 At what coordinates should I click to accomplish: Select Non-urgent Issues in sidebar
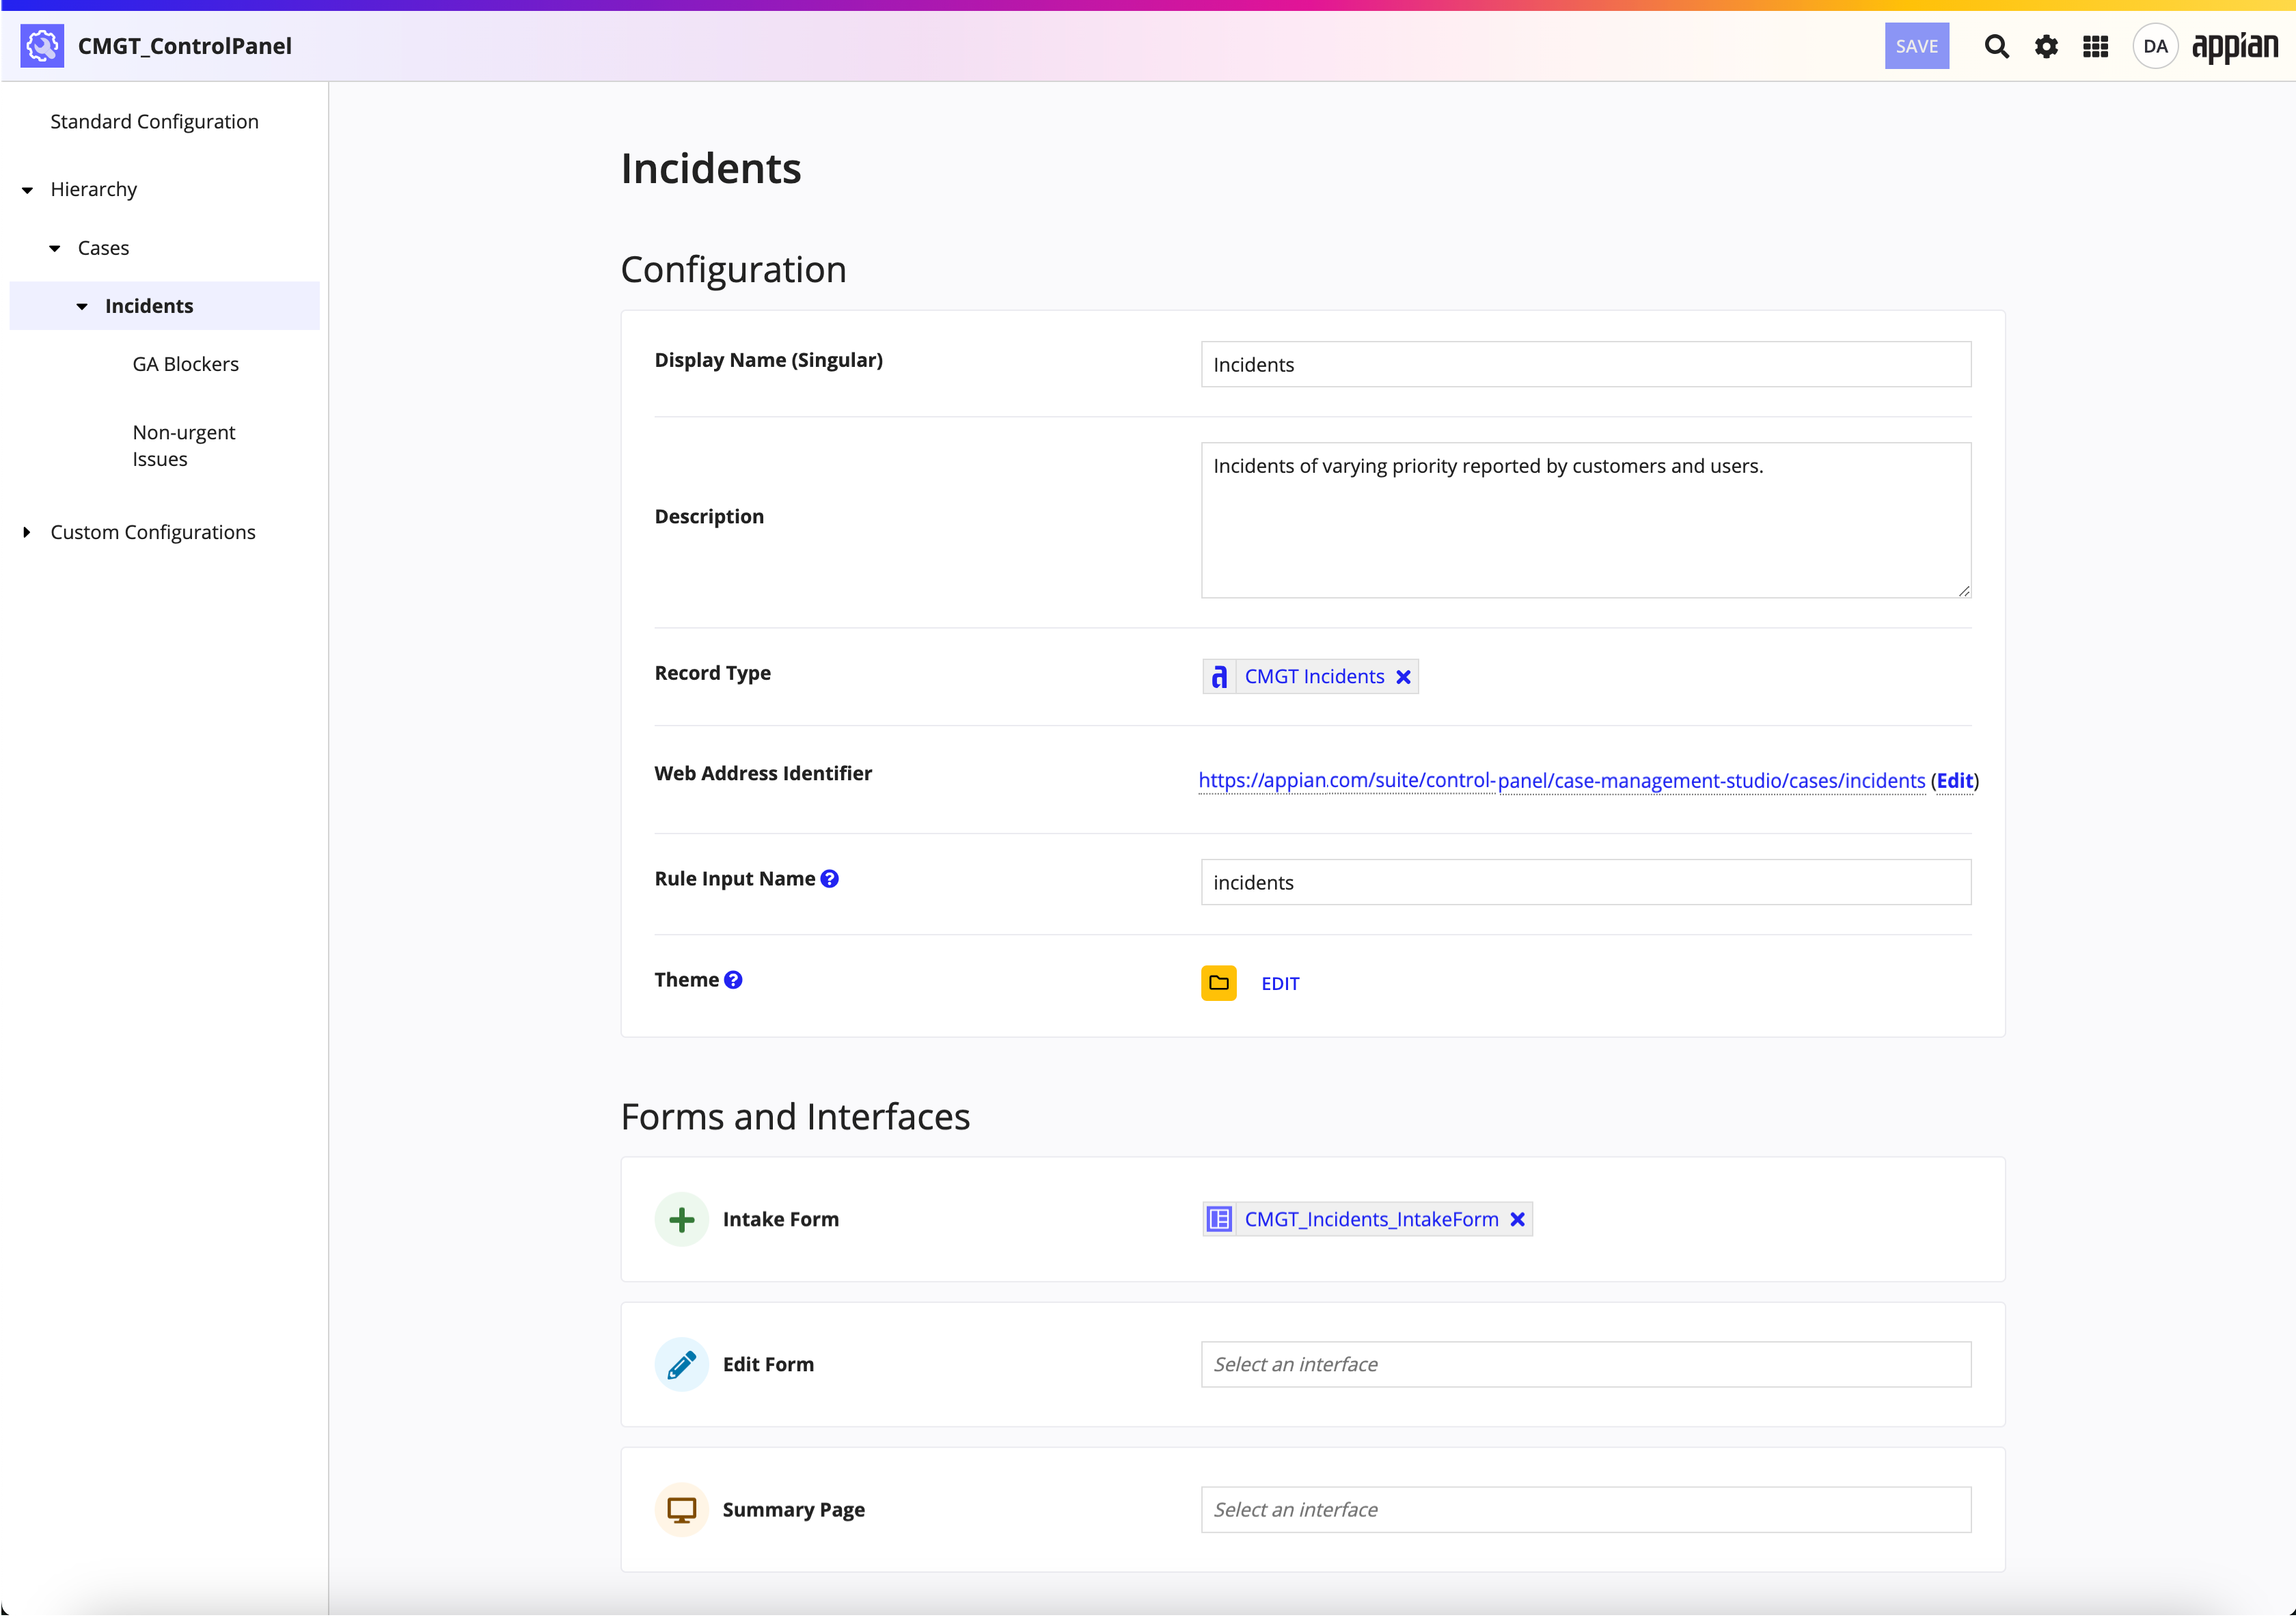184,446
